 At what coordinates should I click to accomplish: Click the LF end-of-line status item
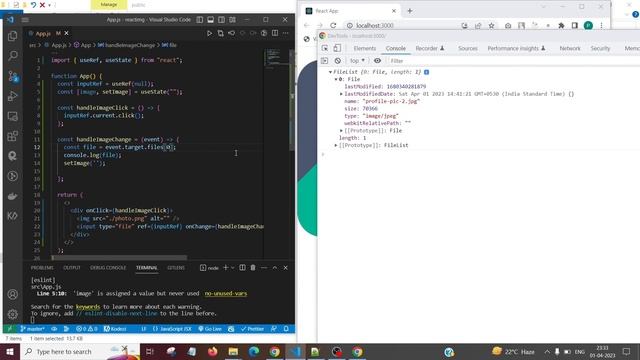coord(144,329)
